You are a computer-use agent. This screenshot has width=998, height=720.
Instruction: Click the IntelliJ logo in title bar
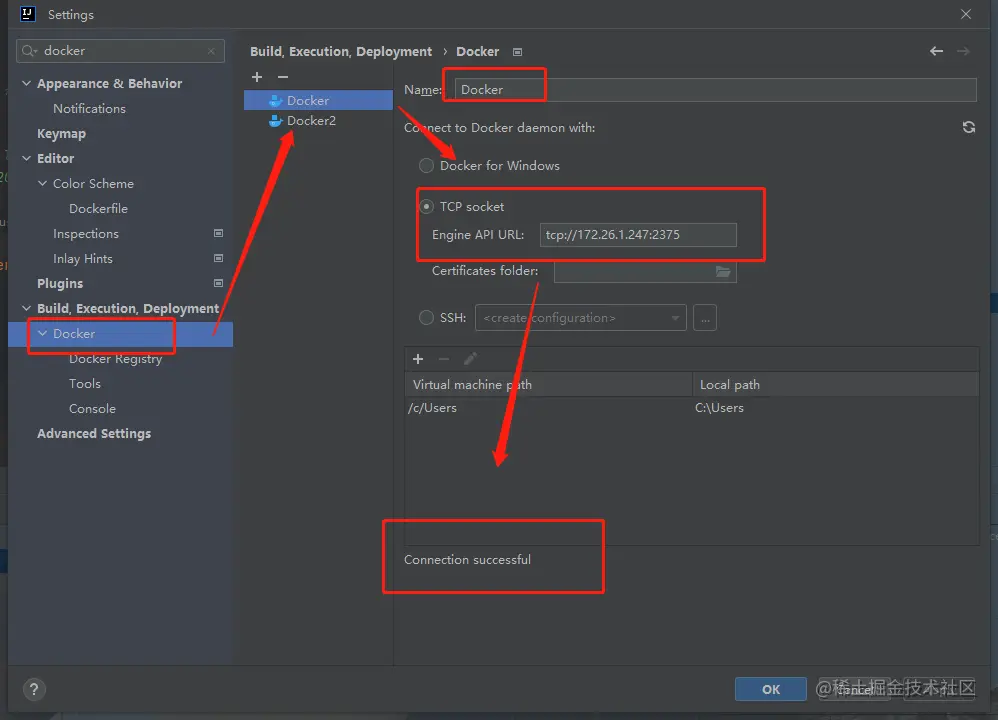[27, 14]
